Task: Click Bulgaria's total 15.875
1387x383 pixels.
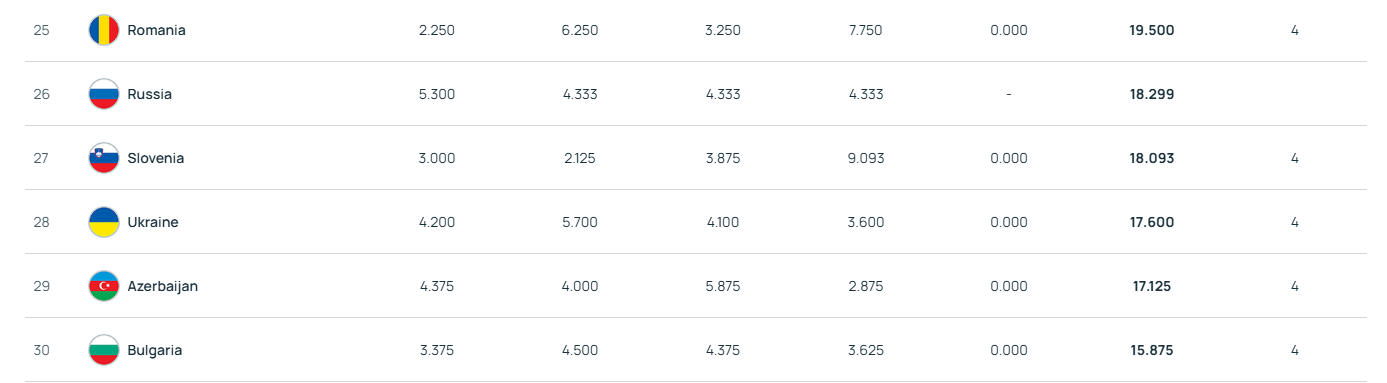Action: pos(1151,350)
